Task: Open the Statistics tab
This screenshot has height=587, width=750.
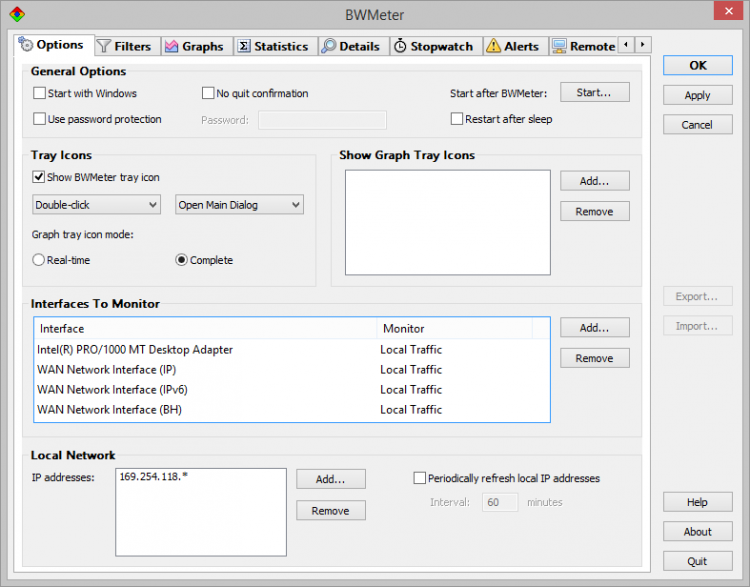Action: [276, 46]
